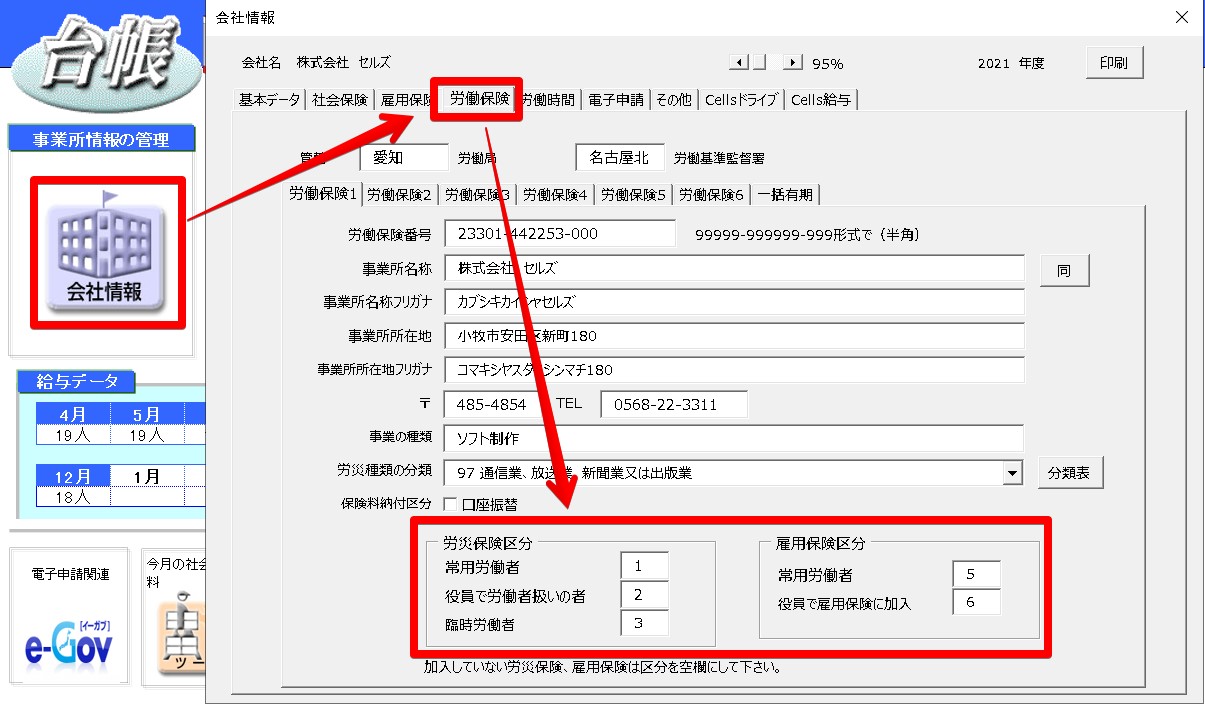The image size is (1205, 705).
Task: Select the 労働保険1 sub-tab
Action: pyautogui.click(x=323, y=193)
